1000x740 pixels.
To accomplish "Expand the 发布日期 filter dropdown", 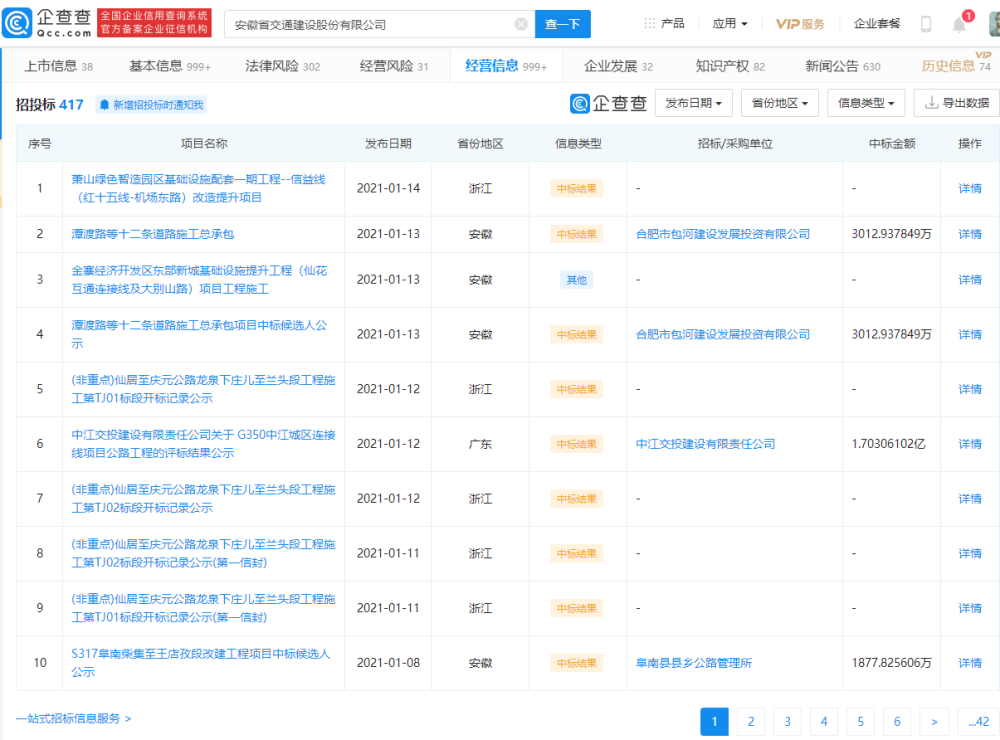I will [693, 103].
